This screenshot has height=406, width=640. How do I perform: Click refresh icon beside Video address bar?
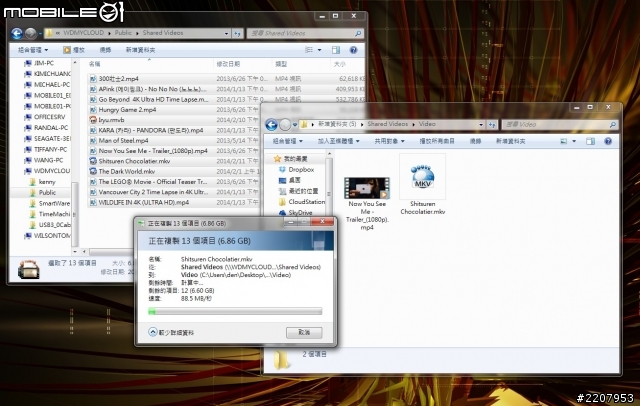492,124
